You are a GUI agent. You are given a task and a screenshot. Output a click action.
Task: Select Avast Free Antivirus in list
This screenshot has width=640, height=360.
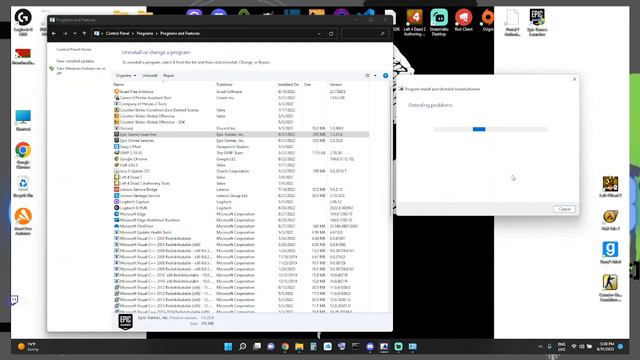pos(241,92)
